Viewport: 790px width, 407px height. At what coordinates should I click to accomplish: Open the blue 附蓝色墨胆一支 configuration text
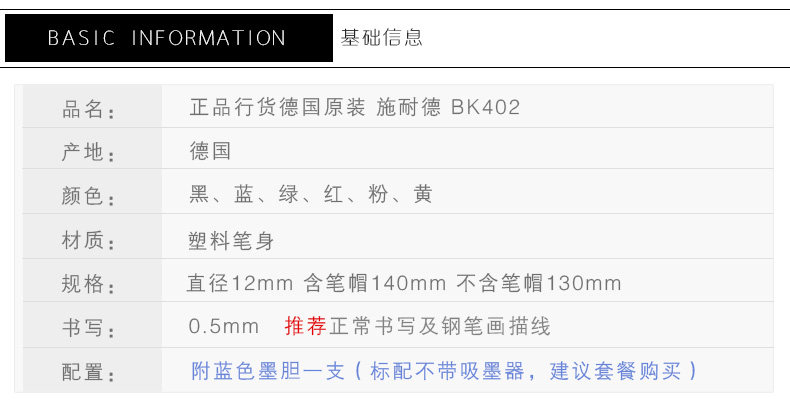coord(268,371)
